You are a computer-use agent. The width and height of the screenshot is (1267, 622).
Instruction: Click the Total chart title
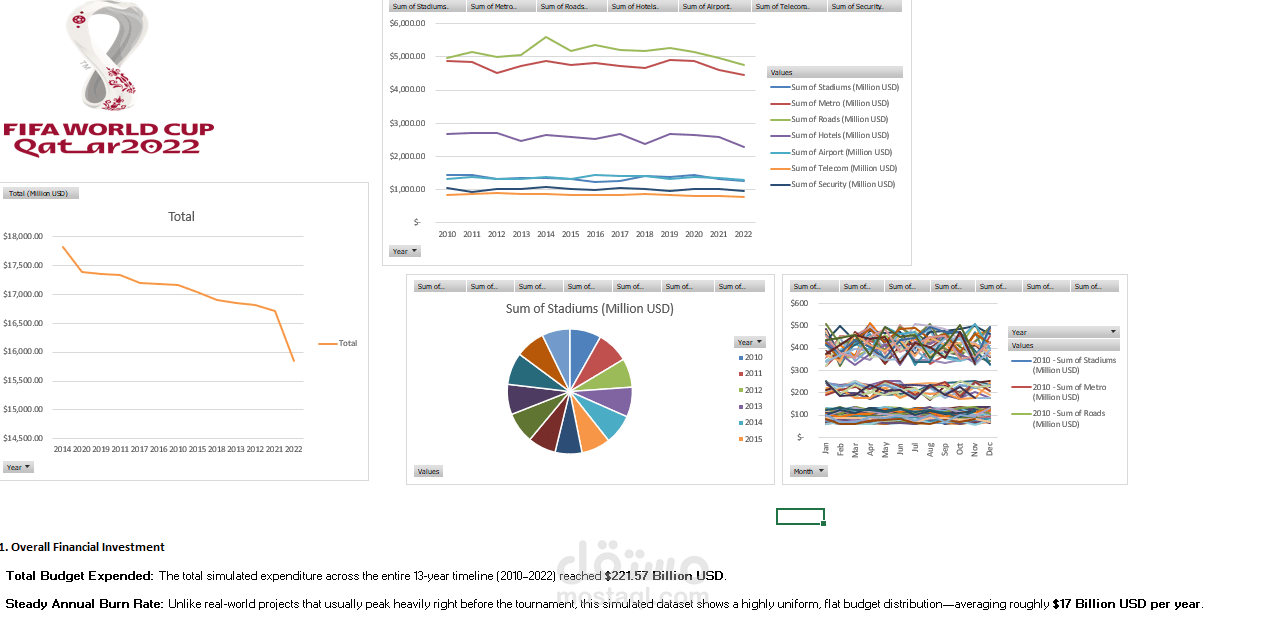point(181,216)
